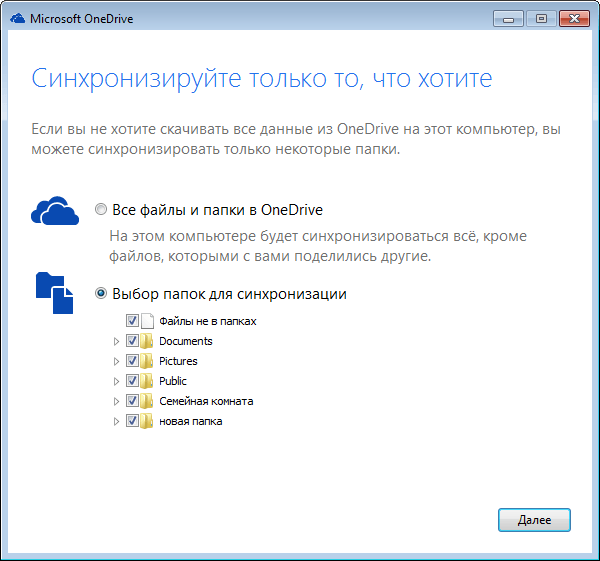Expand the 'новая папка' folder tree
The width and height of the screenshot is (600, 561).
[116, 421]
